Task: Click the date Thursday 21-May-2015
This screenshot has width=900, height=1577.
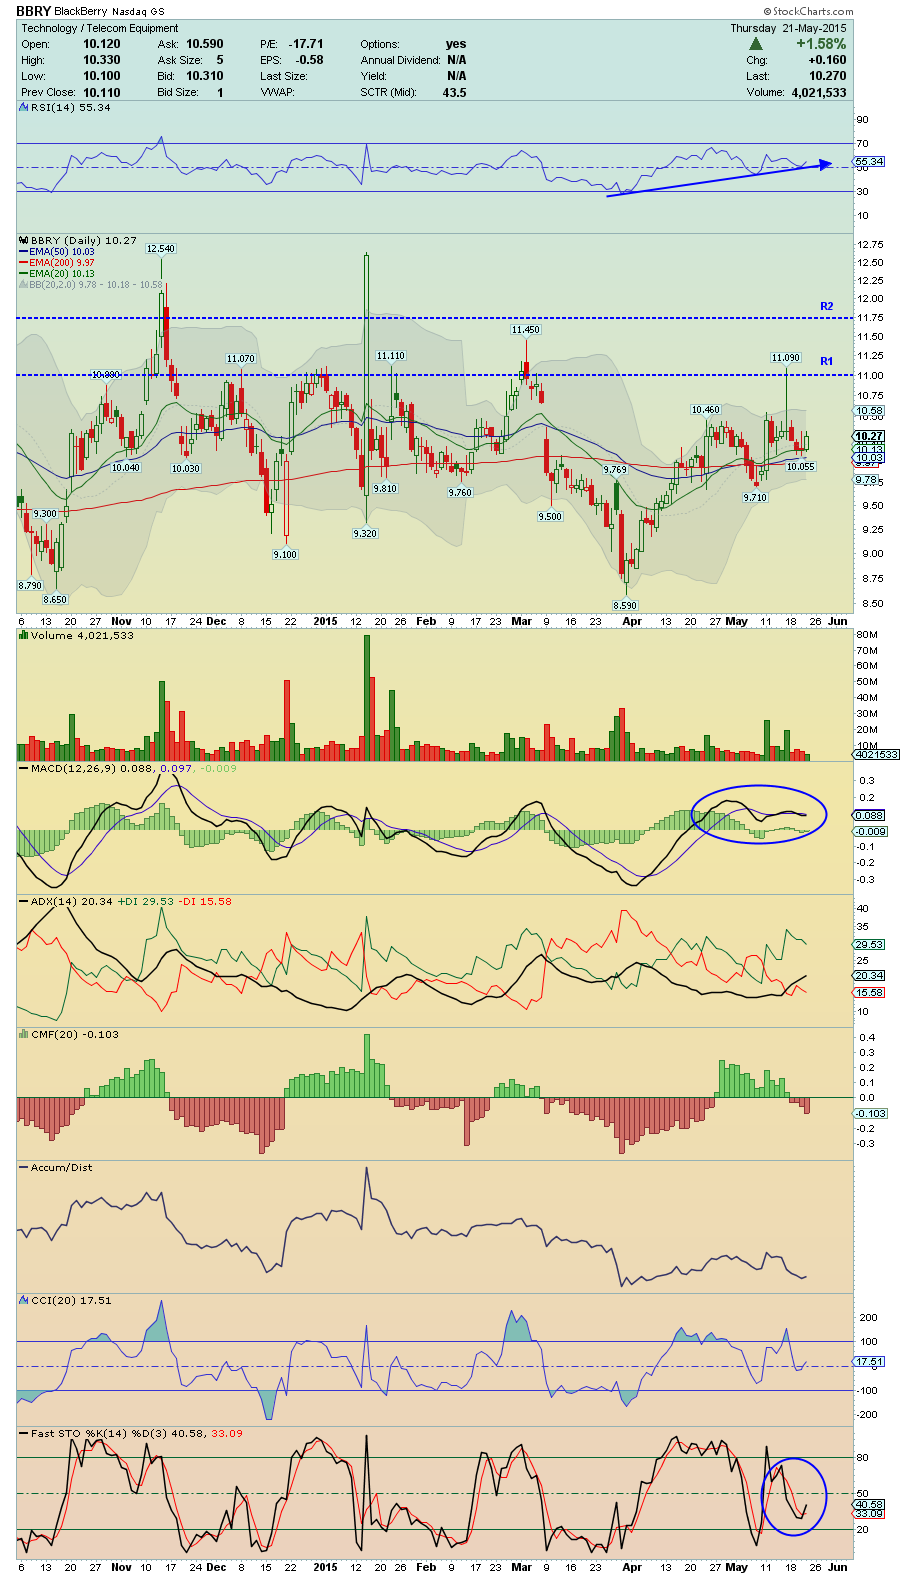Action: [x=788, y=28]
